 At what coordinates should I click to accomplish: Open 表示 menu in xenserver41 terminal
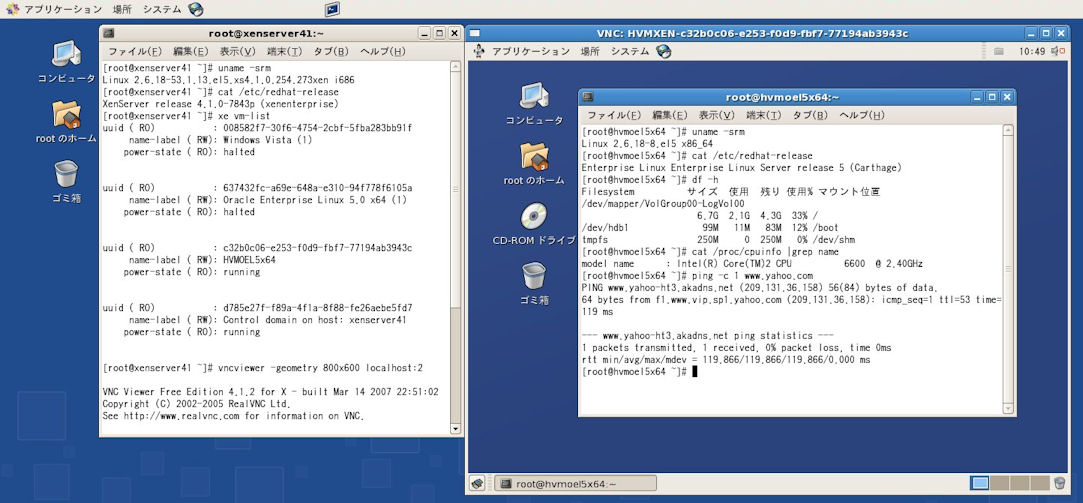pyautogui.click(x=238, y=51)
